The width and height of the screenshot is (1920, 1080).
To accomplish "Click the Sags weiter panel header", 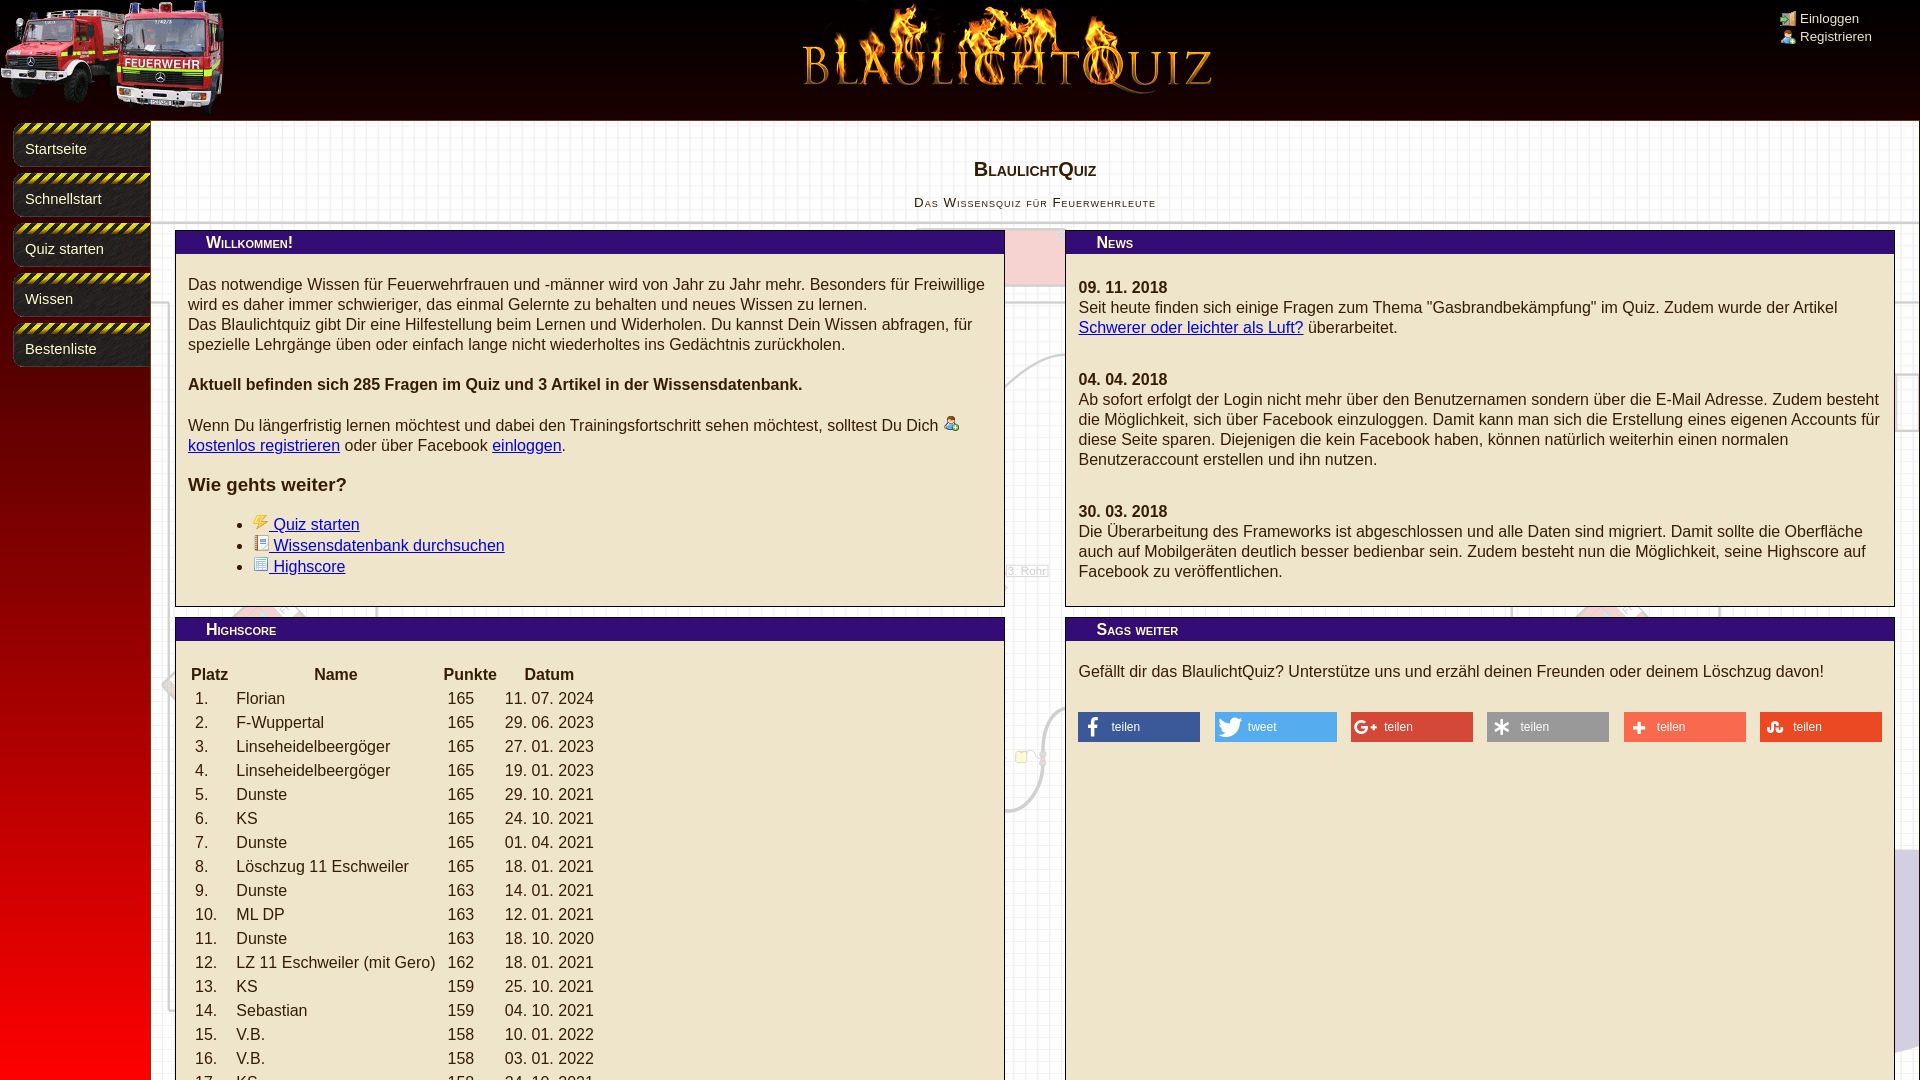I will coord(1480,630).
